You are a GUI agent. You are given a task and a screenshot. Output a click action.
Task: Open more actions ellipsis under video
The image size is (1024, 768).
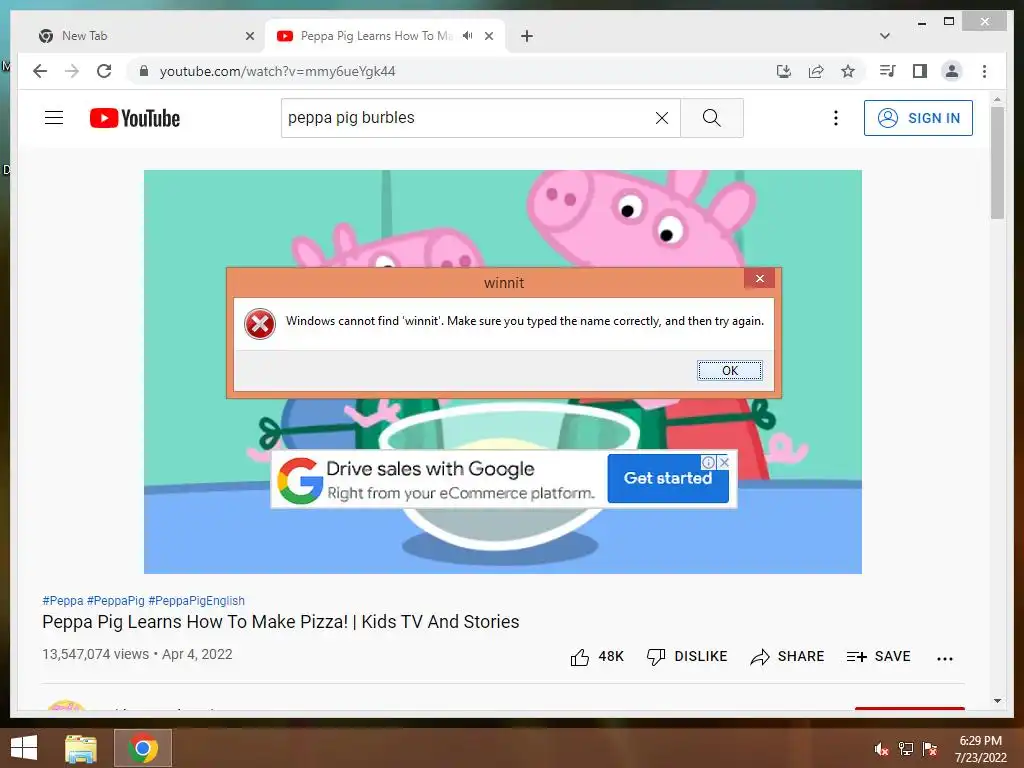[944, 658]
